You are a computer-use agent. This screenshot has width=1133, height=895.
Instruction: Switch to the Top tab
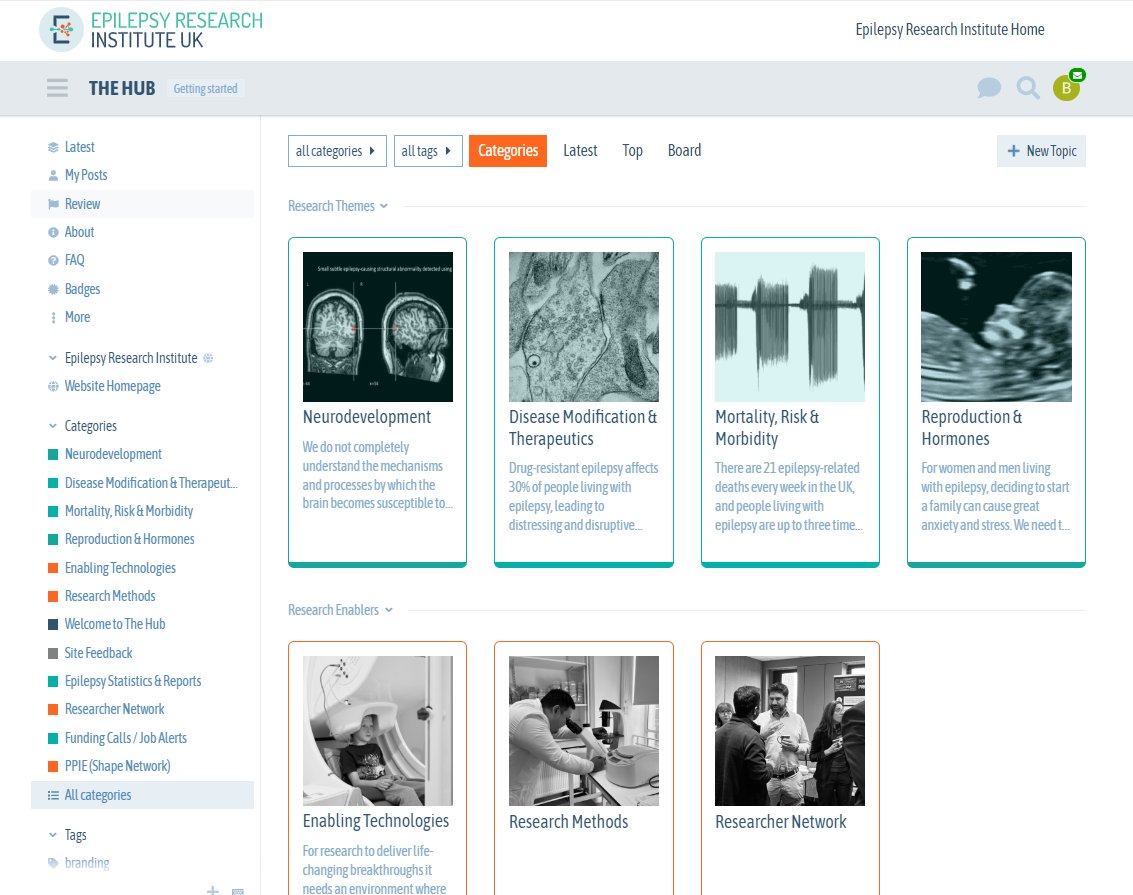click(x=632, y=151)
